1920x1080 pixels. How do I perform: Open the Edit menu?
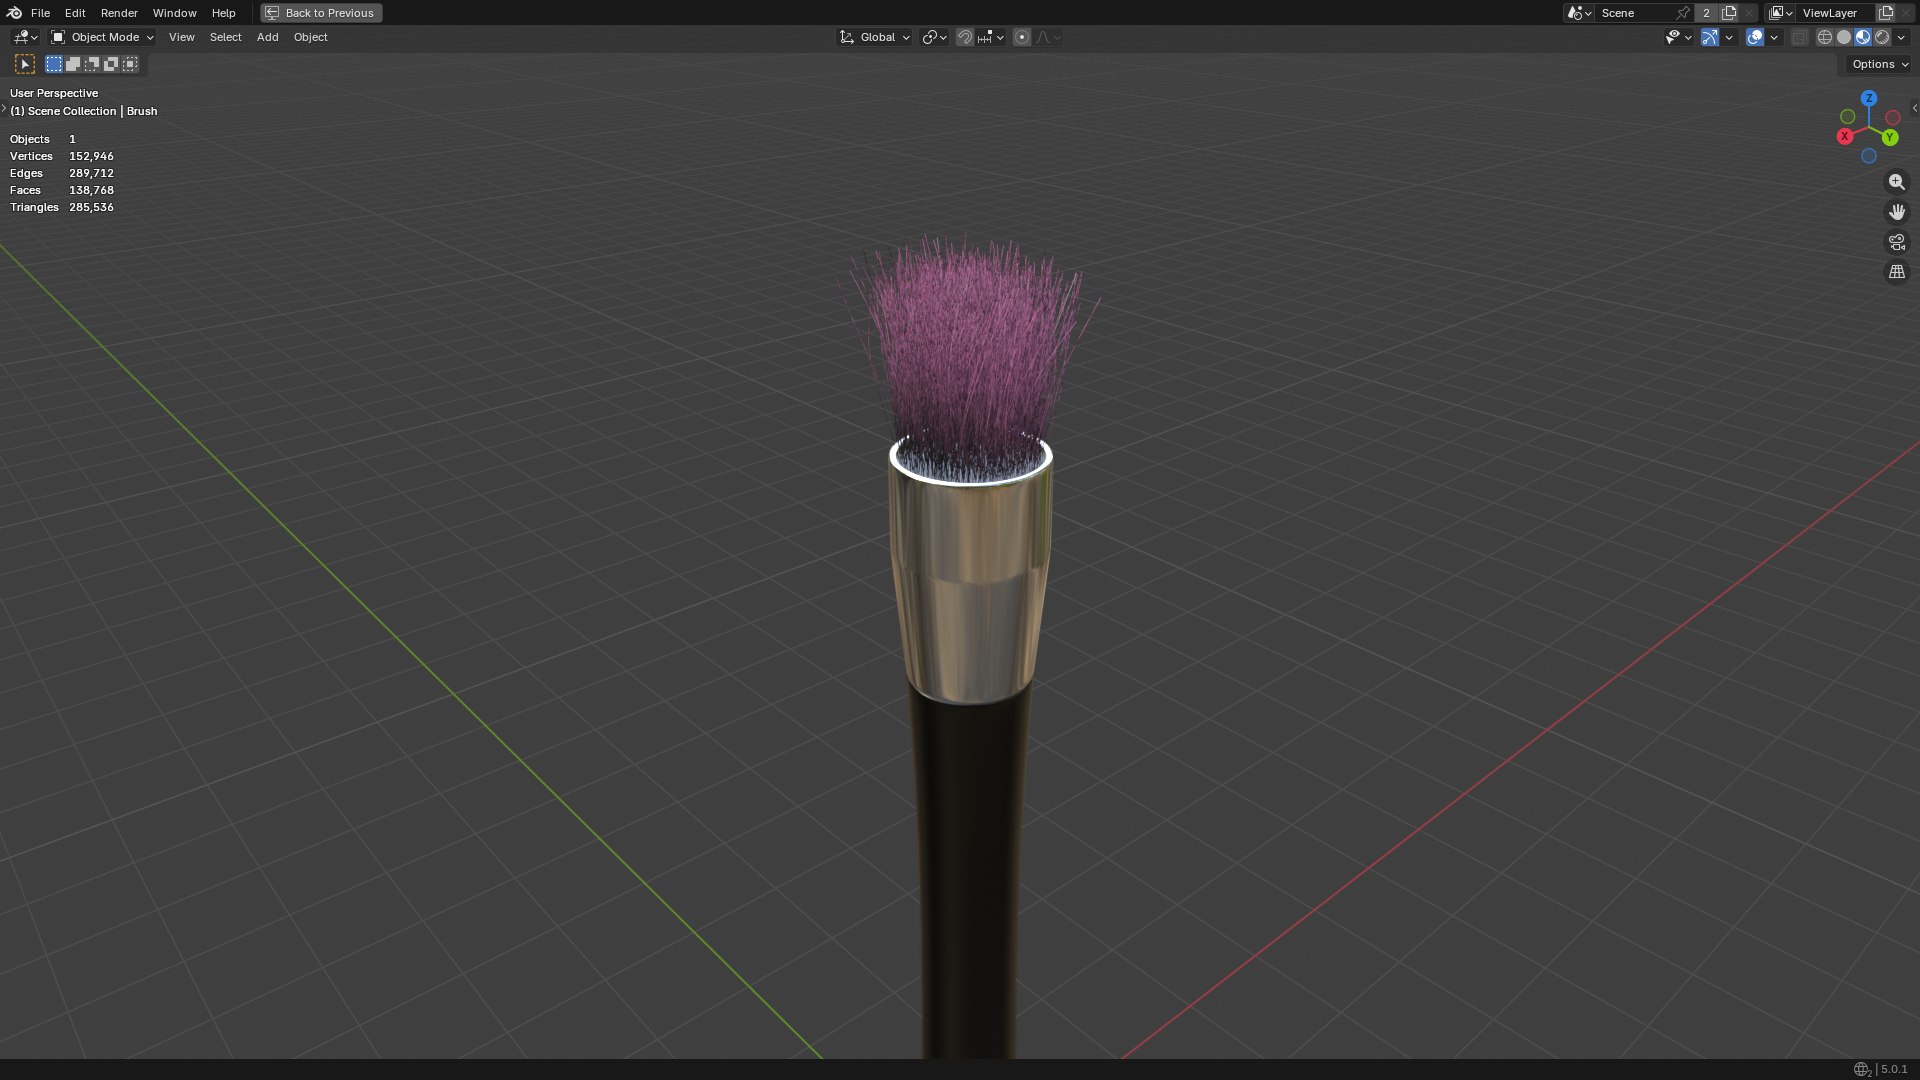coord(75,13)
